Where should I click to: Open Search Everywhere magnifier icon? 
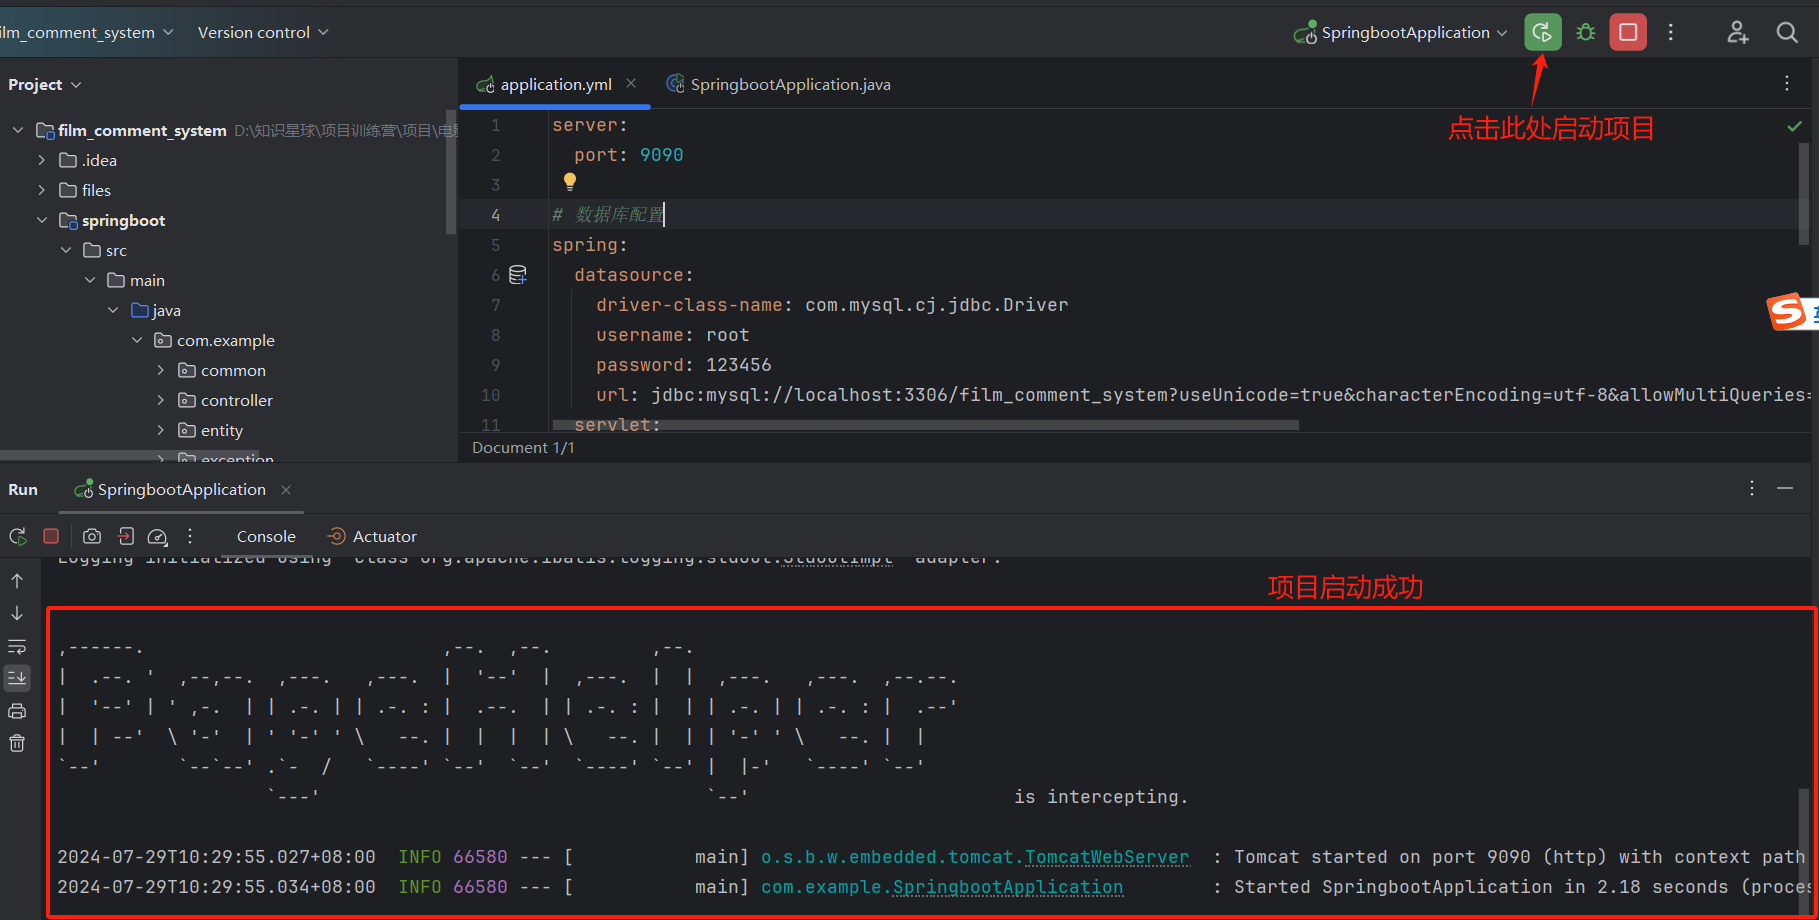(x=1787, y=32)
